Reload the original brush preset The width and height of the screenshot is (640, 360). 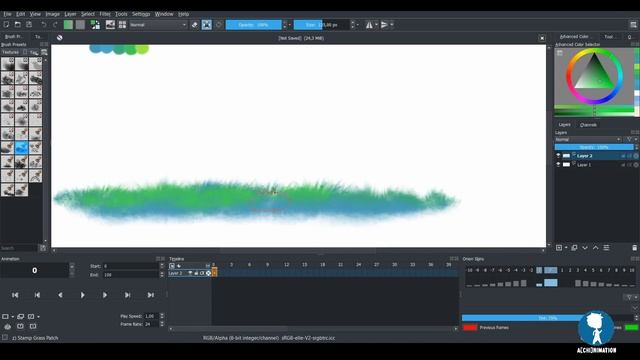pos(219,25)
